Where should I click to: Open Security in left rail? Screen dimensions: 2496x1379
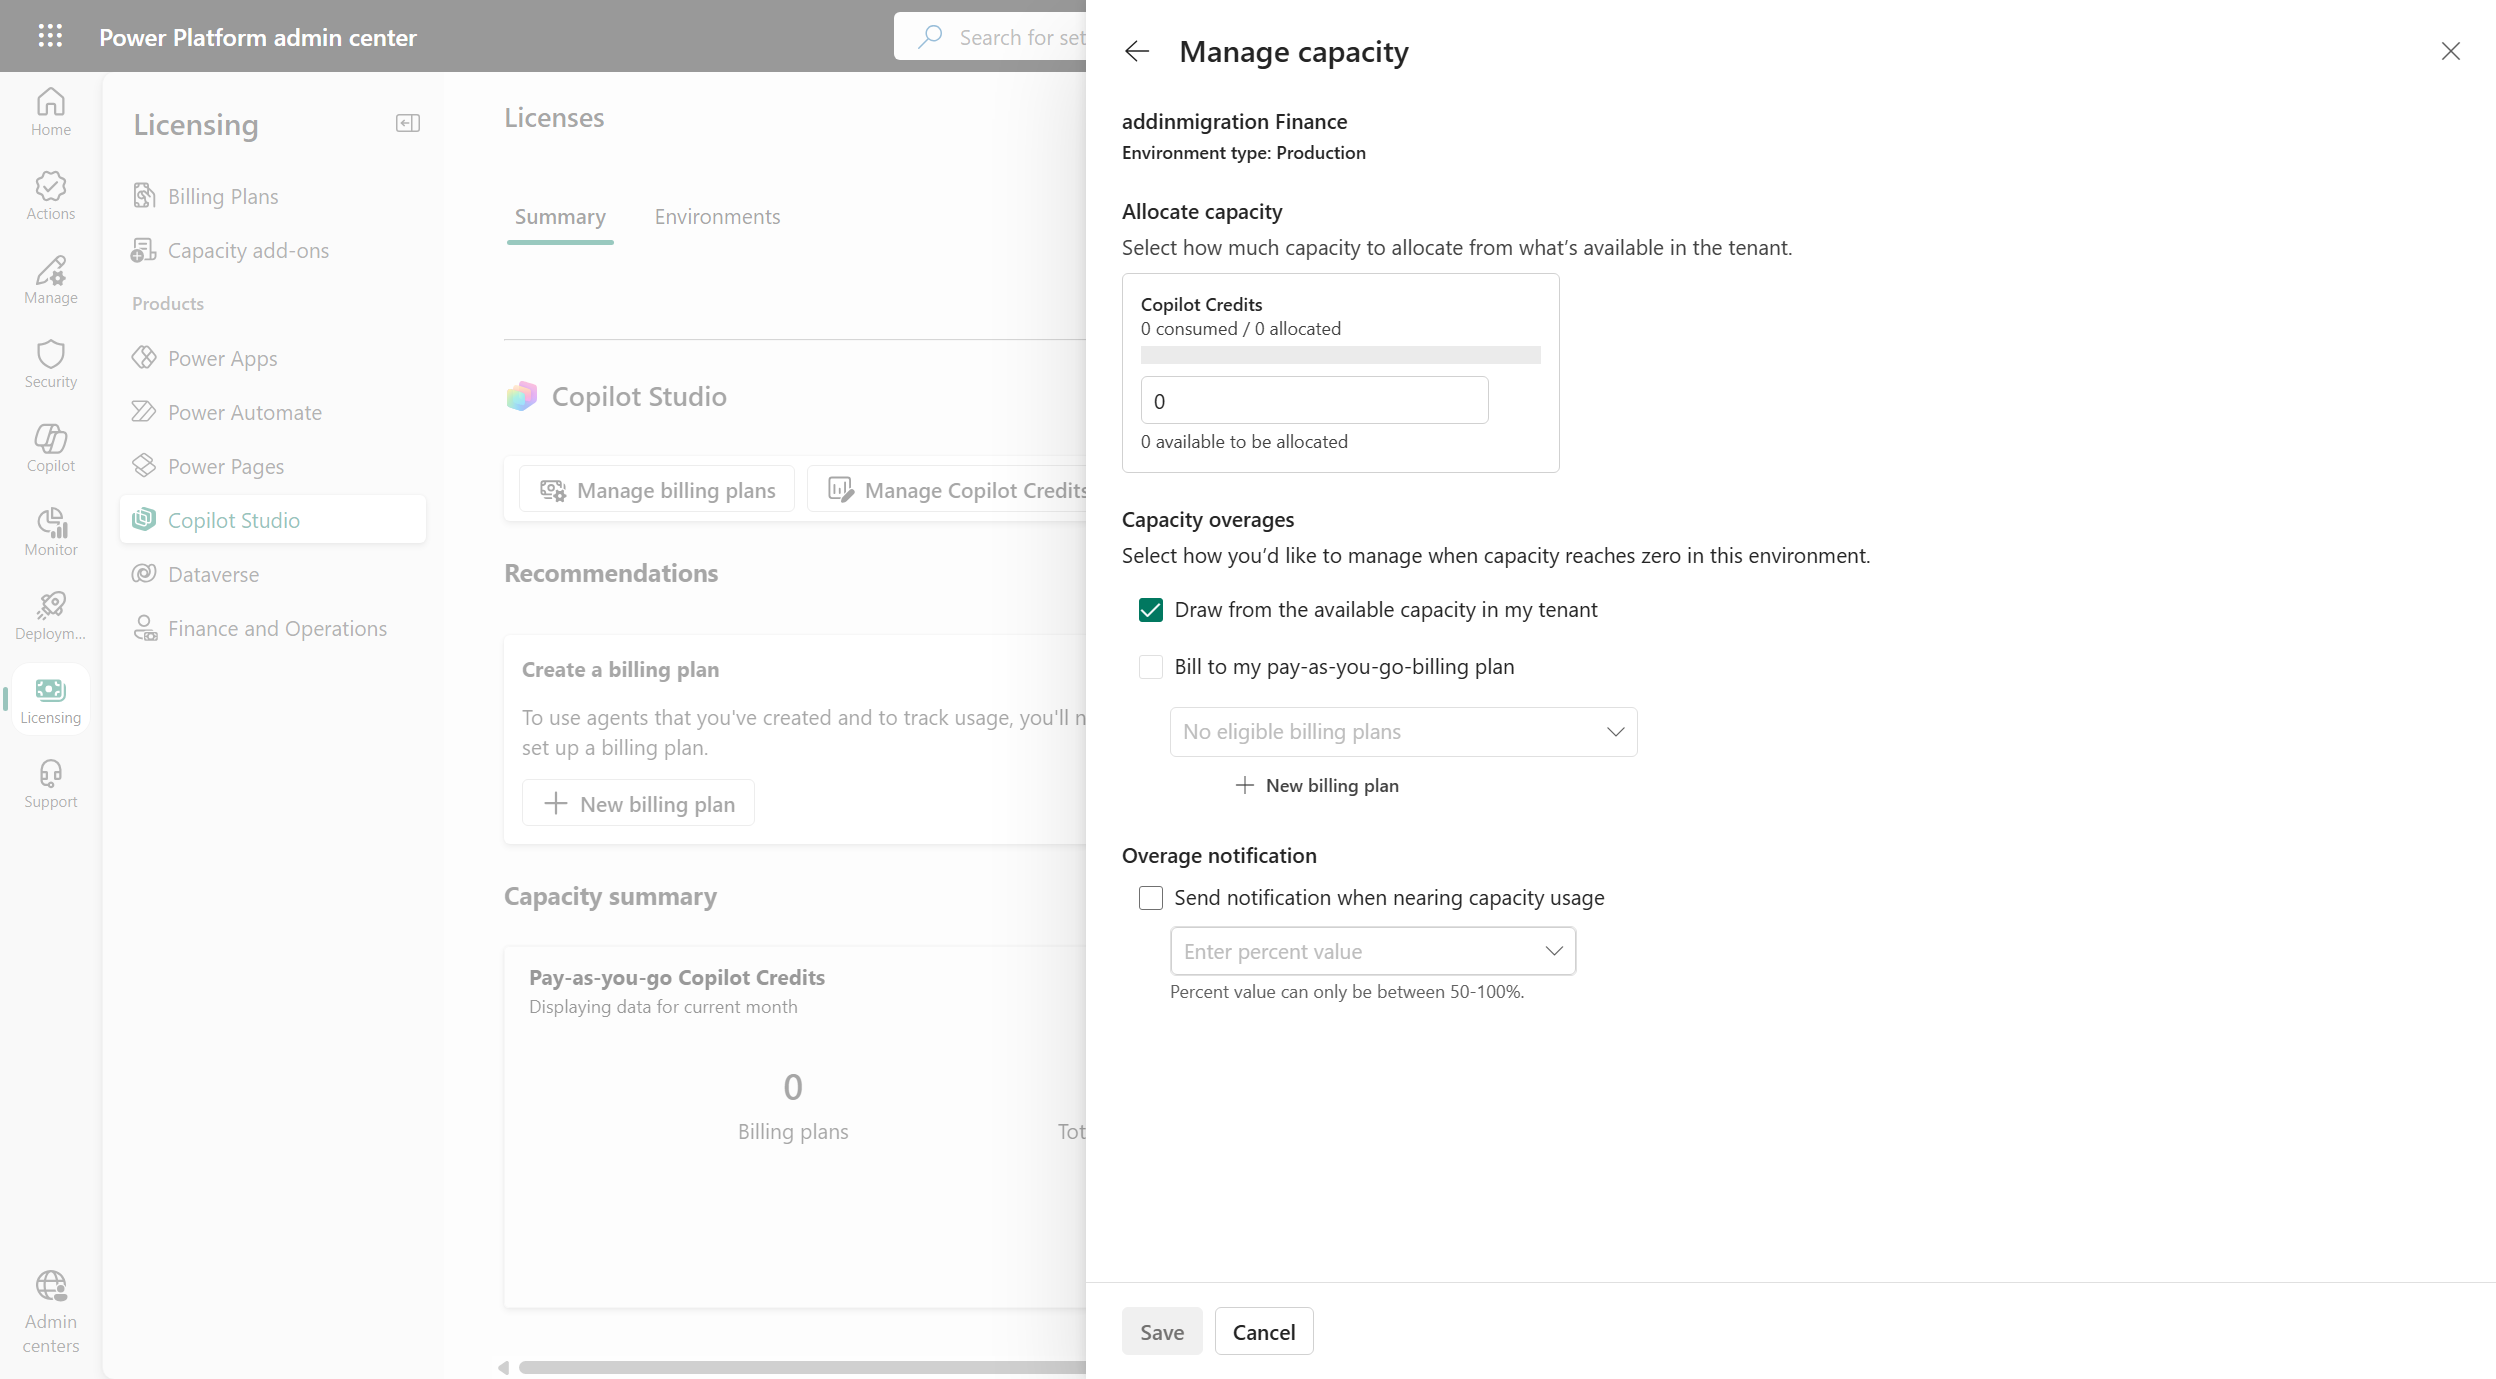click(50, 364)
